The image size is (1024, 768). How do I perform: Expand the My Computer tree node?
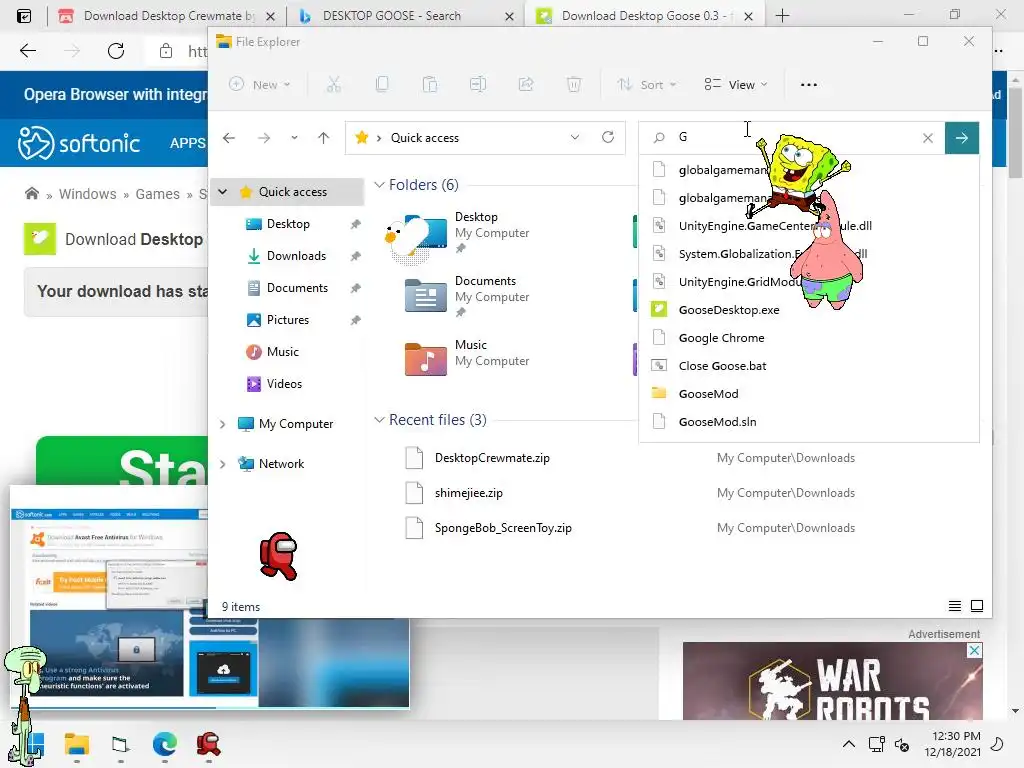[x=223, y=424]
